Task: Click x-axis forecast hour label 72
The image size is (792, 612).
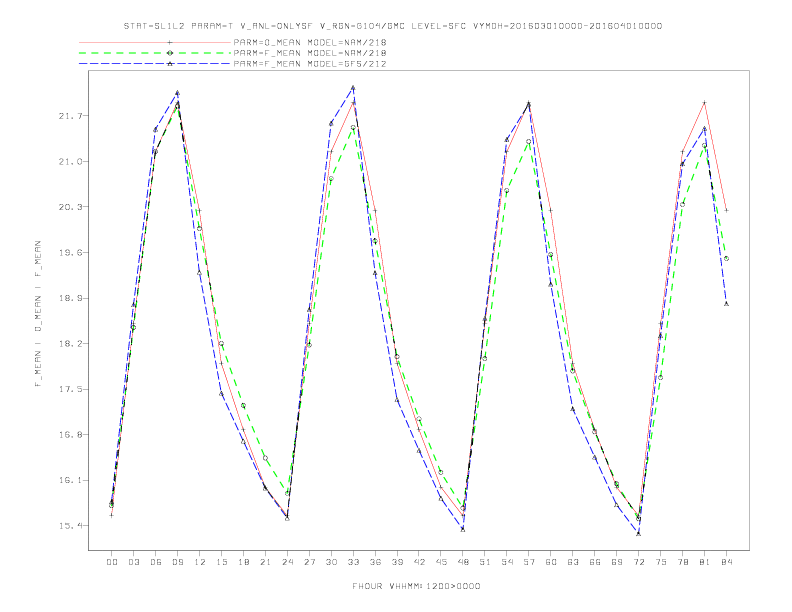Action: click(x=639, y=562)
